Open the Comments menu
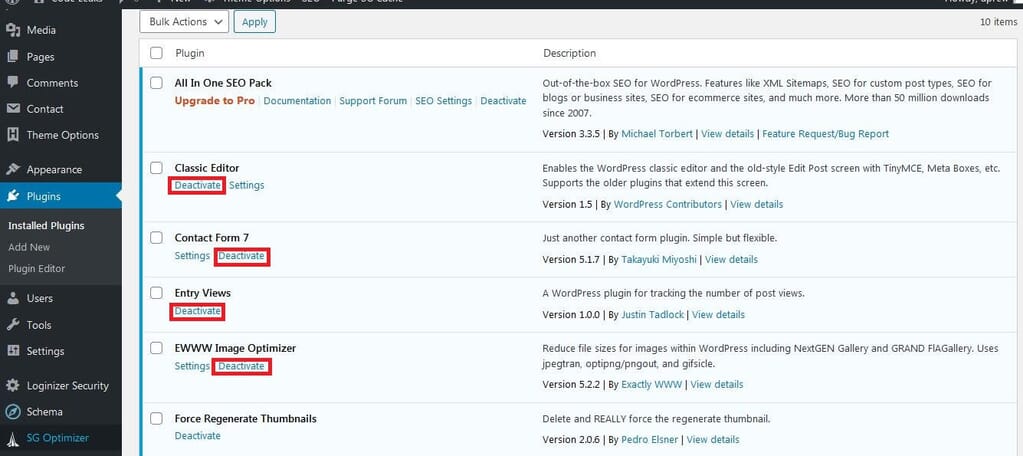 52,83
